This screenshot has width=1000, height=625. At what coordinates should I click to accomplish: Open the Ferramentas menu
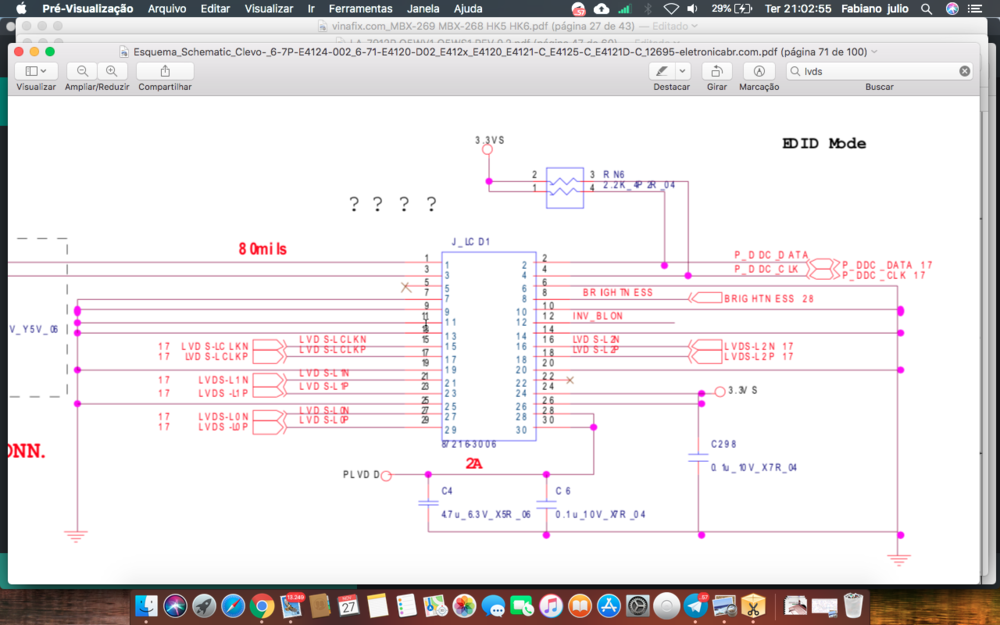(x=360, y=9)
